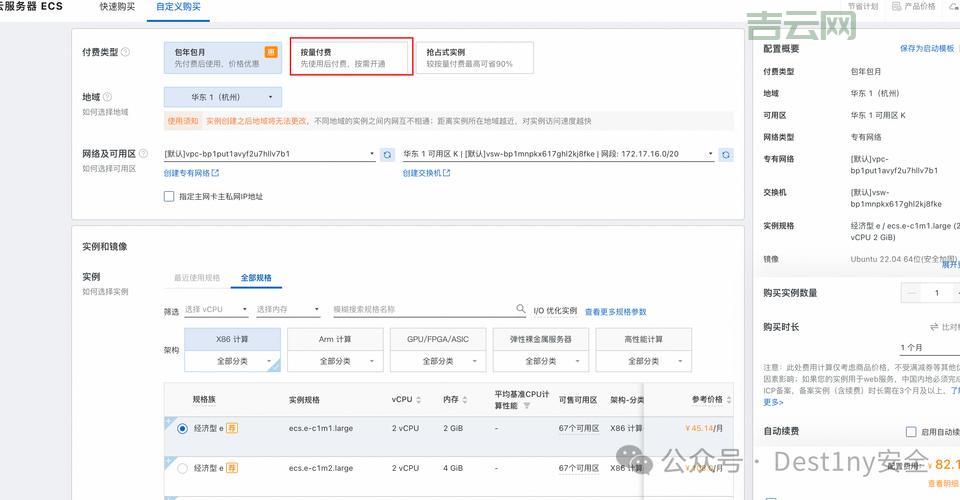The image size is (960, 500).
Task: Open the 选择 vCPU filter dropdown
Action: (x=216, y=310)
